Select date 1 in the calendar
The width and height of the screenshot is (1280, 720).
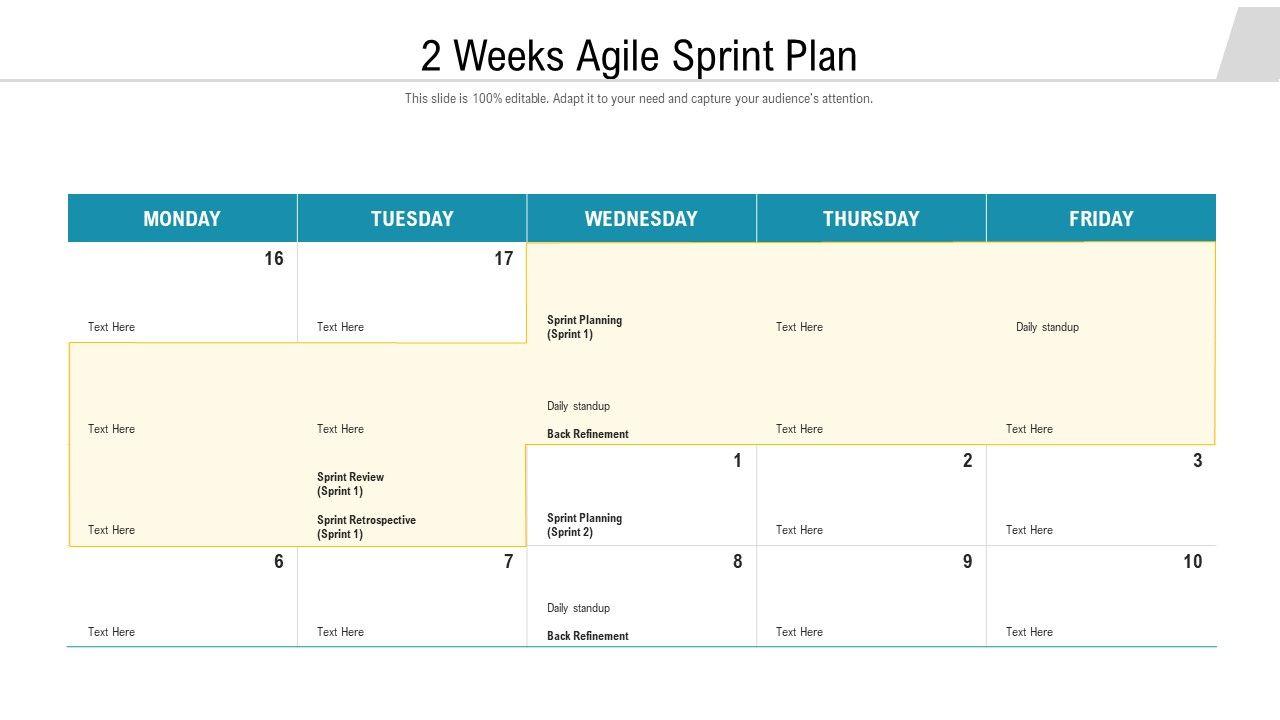[738, 461]
